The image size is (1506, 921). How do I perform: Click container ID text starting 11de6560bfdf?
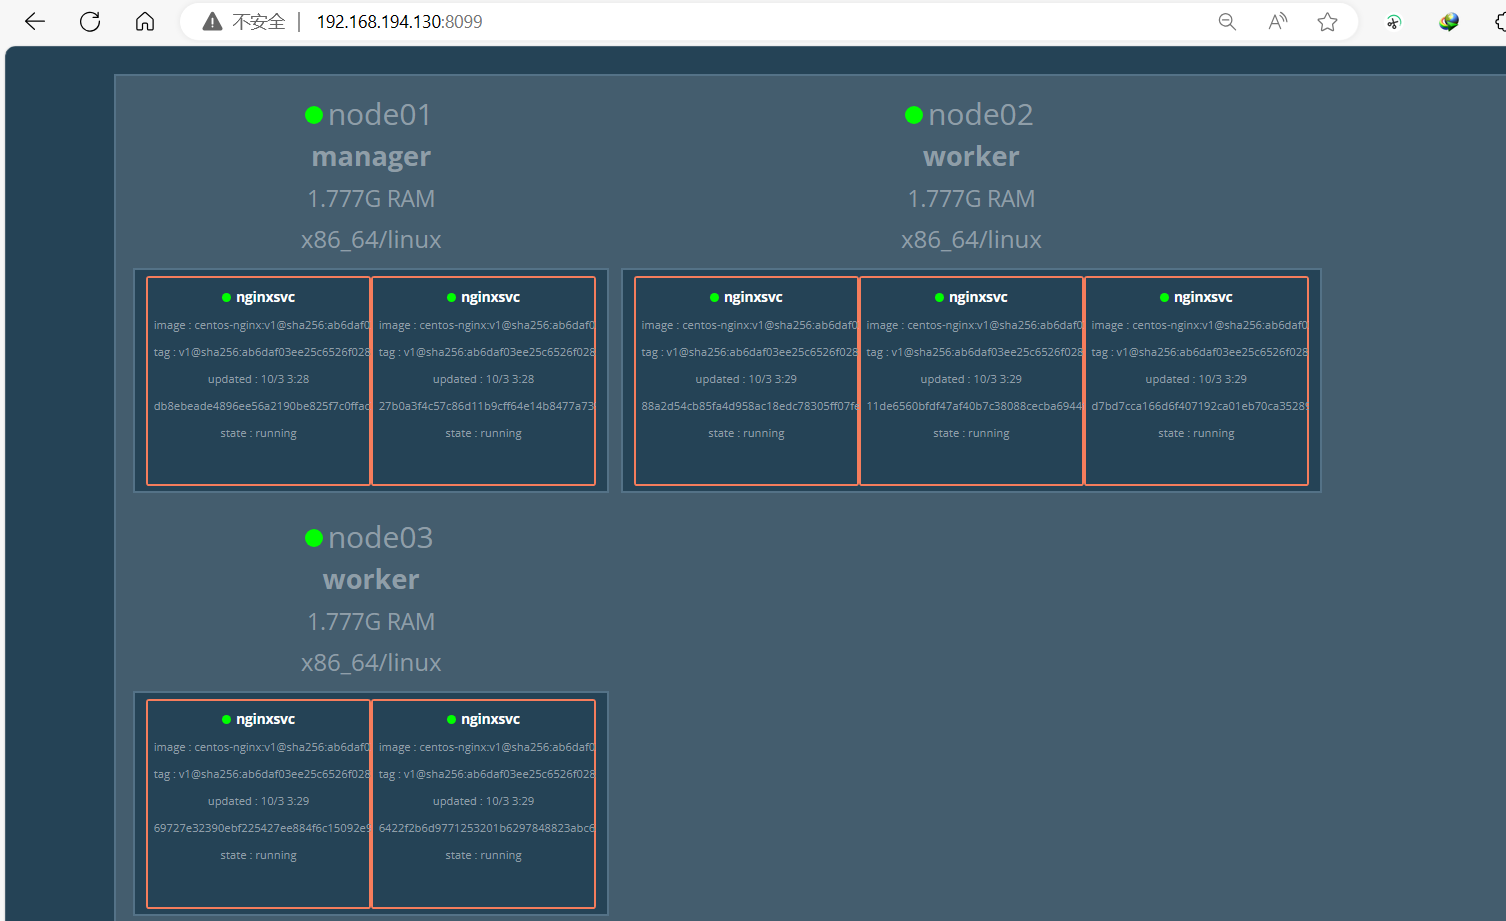point(975,406)
